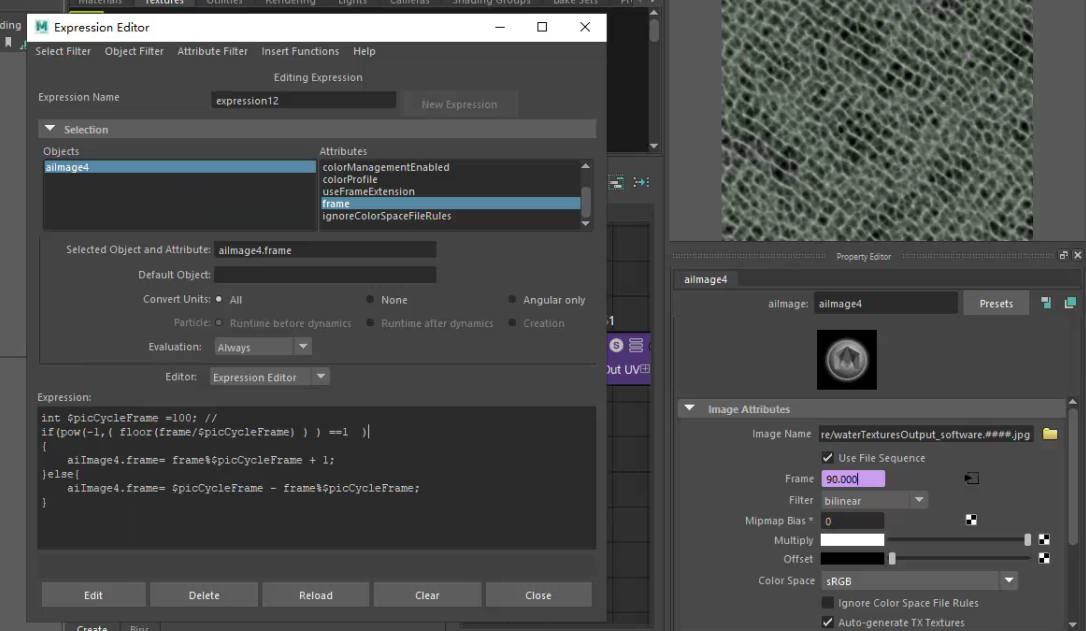Image resolution: width=1086 pixels, height=631 pixels.
Task: Click the Offset slider handle
Action: click(x=892, y=558)
